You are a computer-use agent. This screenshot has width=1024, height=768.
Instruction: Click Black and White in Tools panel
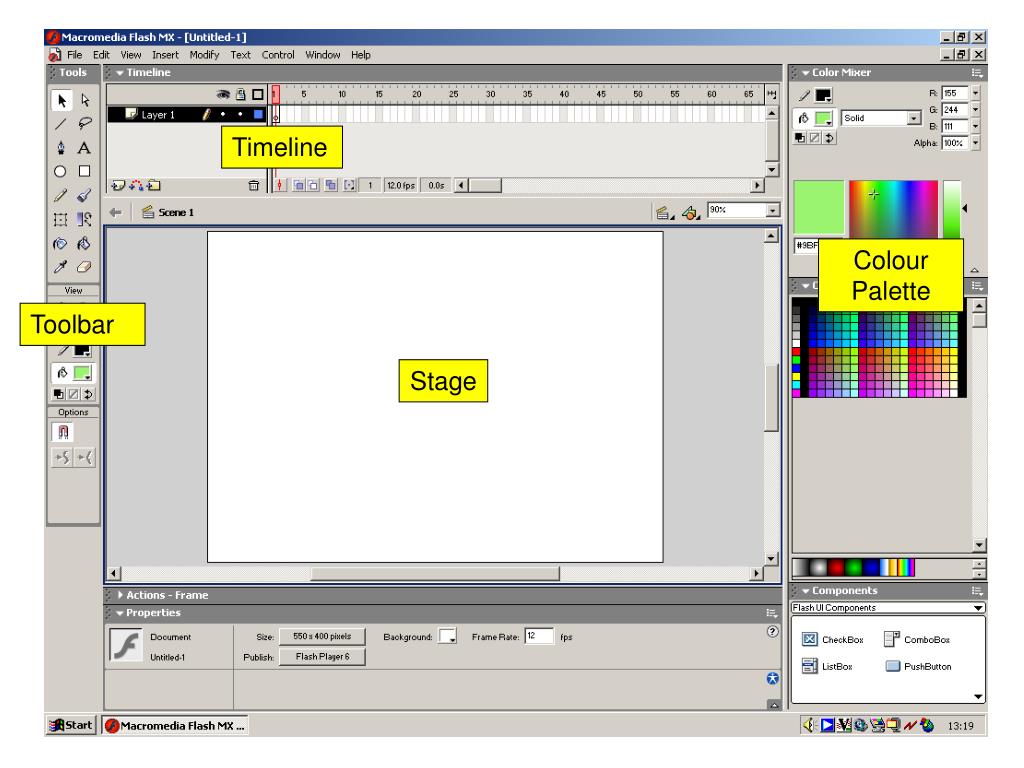(x=59, y=394)
